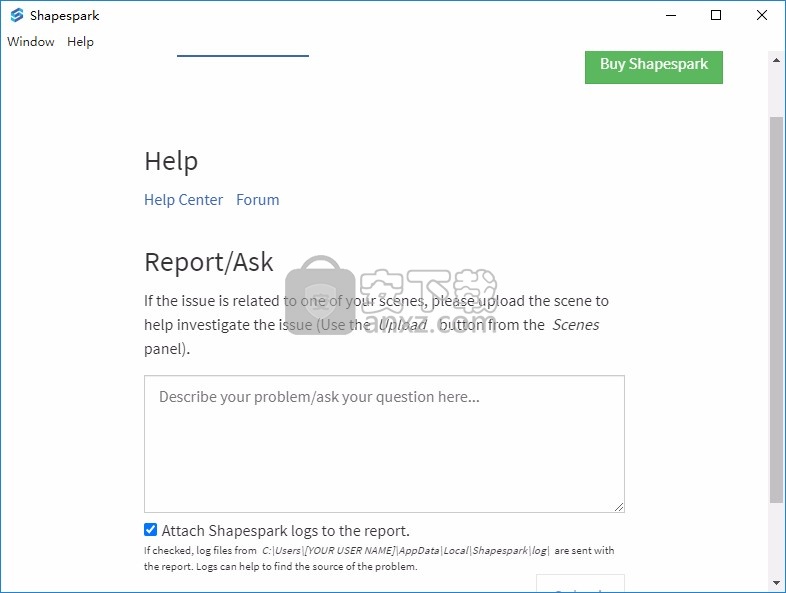Open the Window menu
This screenshot has height=593, width=786.
coord(31,42)
